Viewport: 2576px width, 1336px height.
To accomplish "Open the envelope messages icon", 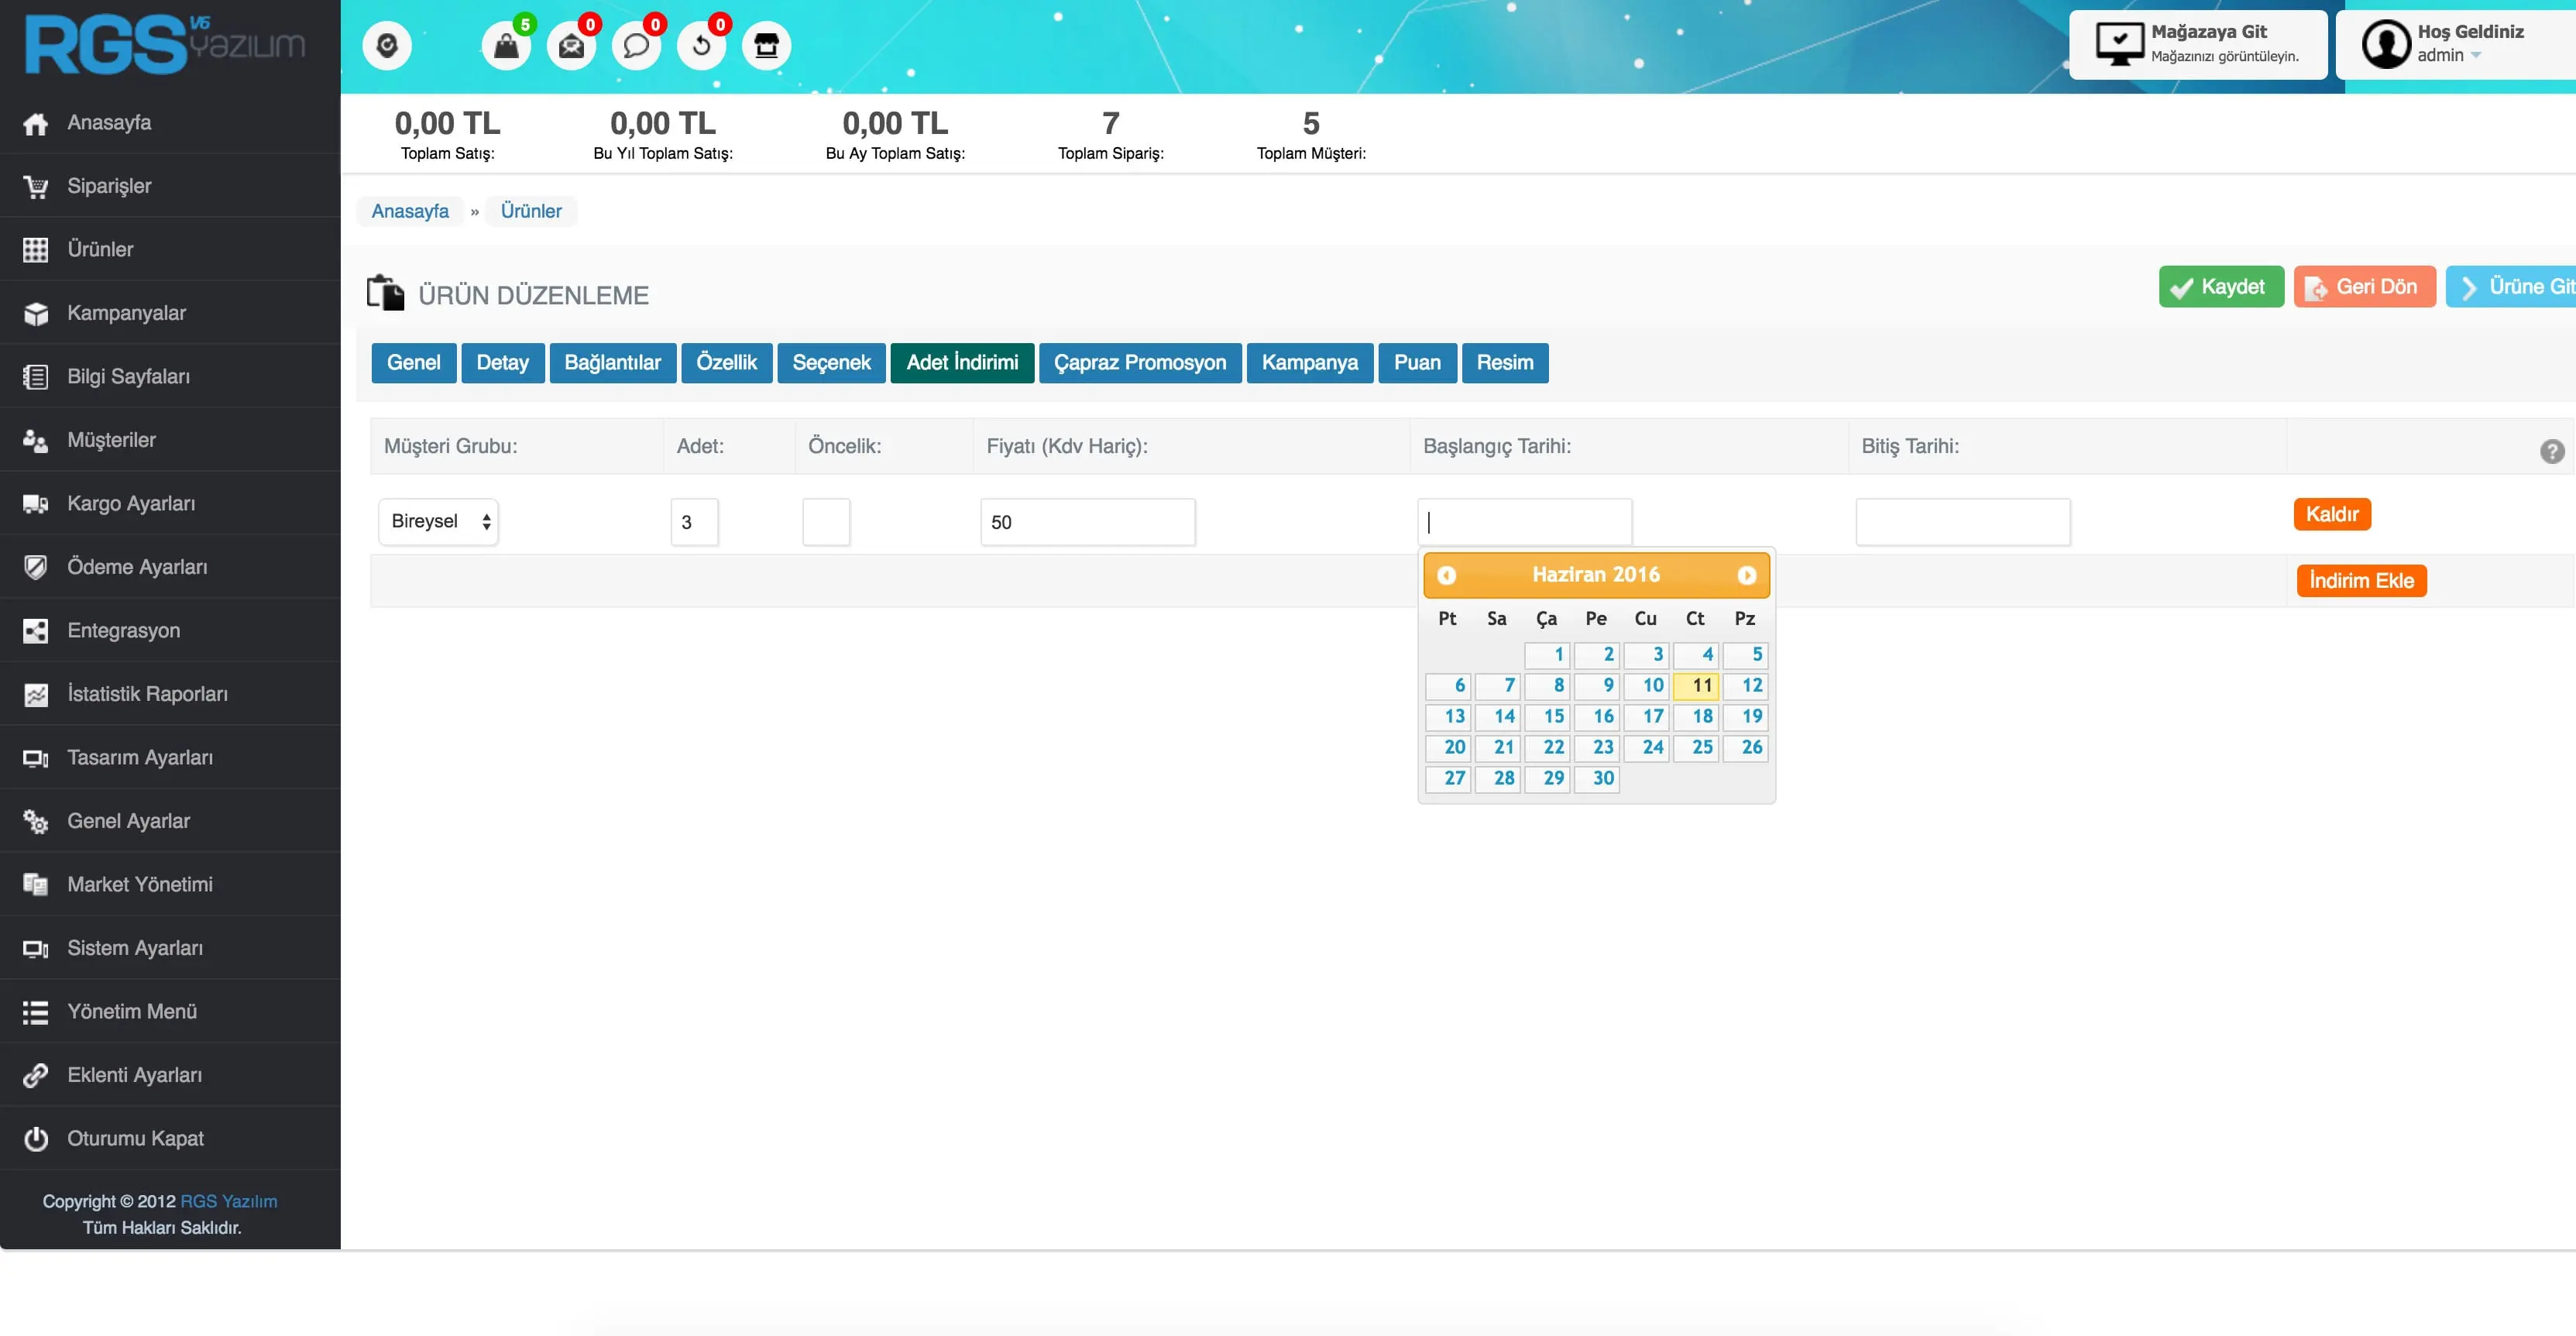I will coord(571,46).
